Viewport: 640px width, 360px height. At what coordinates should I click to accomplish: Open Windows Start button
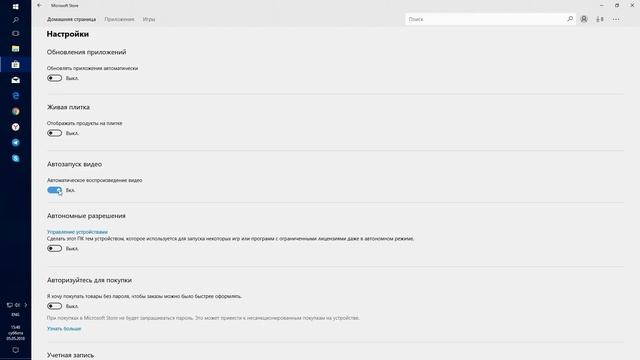point(16,7)
